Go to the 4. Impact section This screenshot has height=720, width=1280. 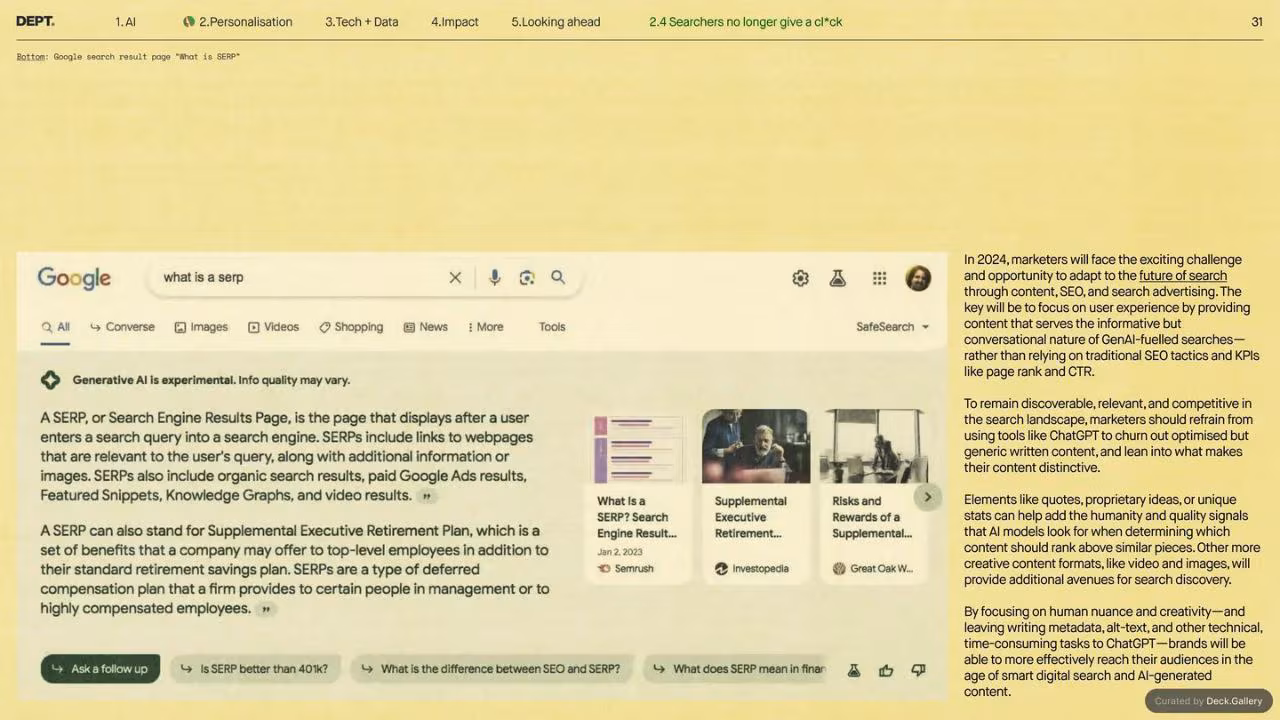455,21
